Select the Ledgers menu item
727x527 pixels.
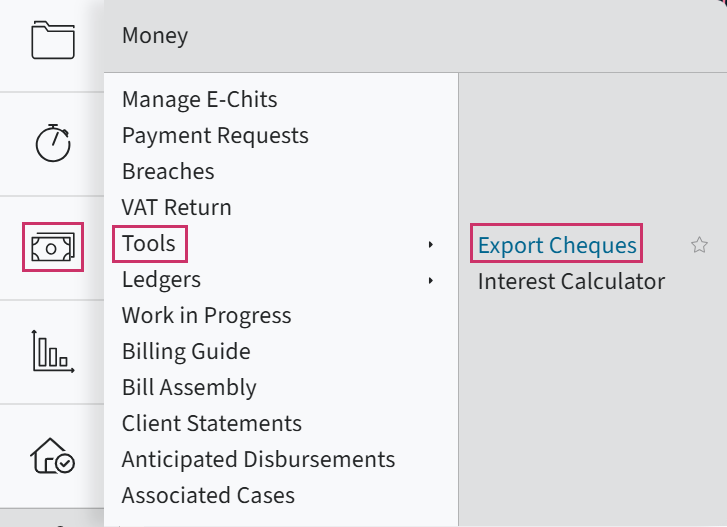(x=161, y=280)
